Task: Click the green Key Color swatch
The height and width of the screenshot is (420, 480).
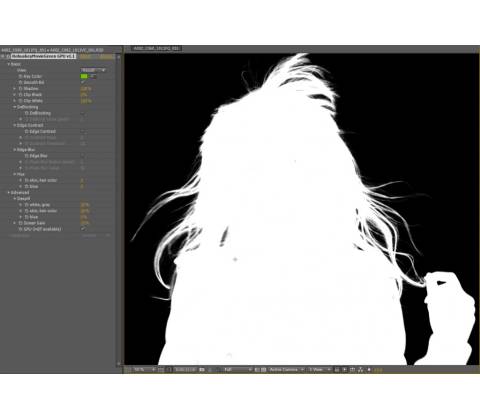Action: [84, 76]
